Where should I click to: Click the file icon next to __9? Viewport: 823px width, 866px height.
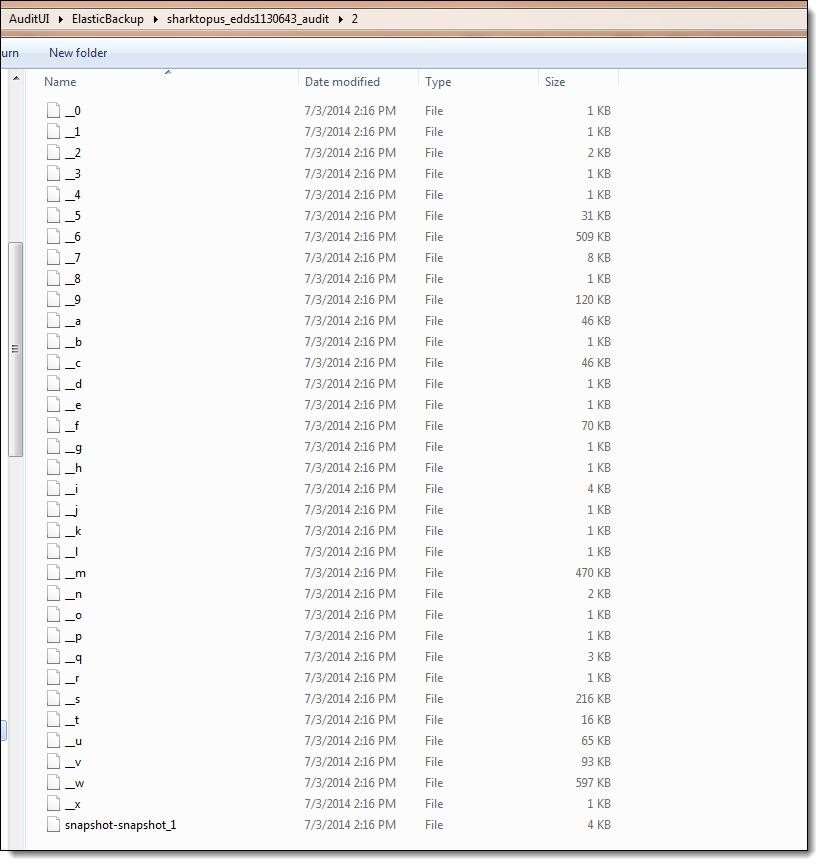click(54, 300)
